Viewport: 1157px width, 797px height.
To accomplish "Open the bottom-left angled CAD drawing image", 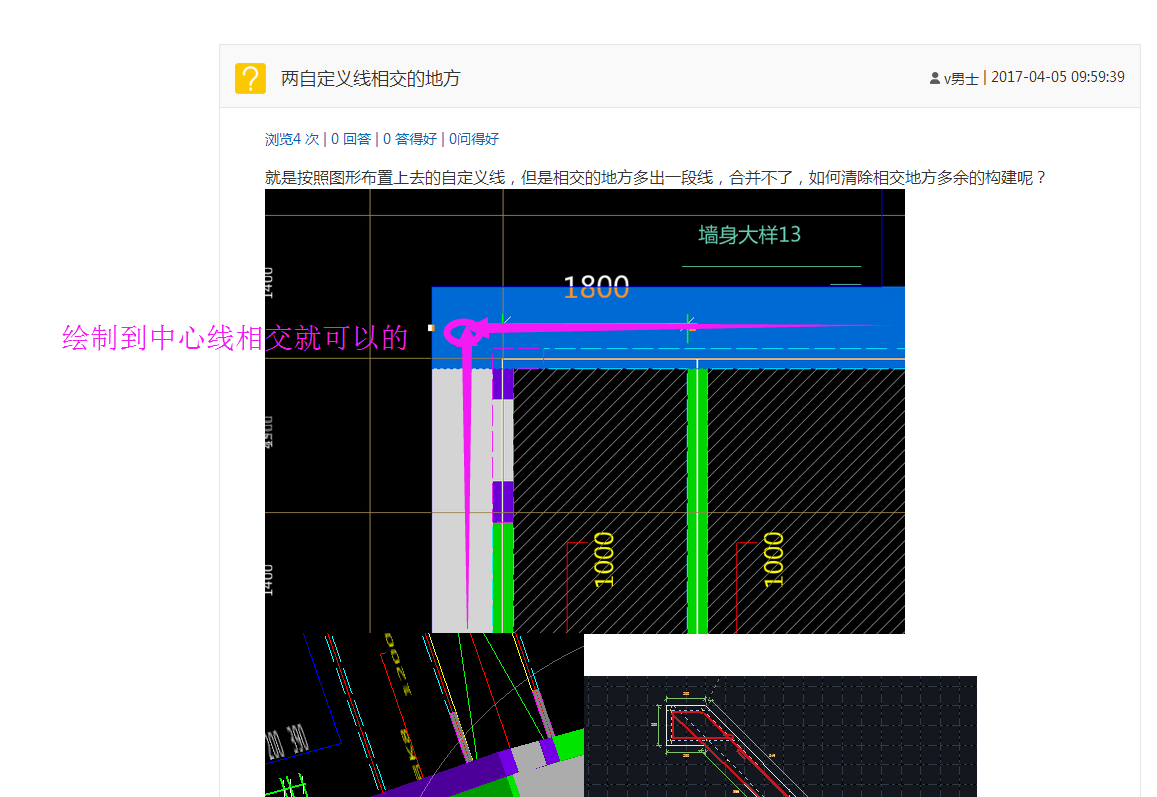I will [x=424, y=714].
